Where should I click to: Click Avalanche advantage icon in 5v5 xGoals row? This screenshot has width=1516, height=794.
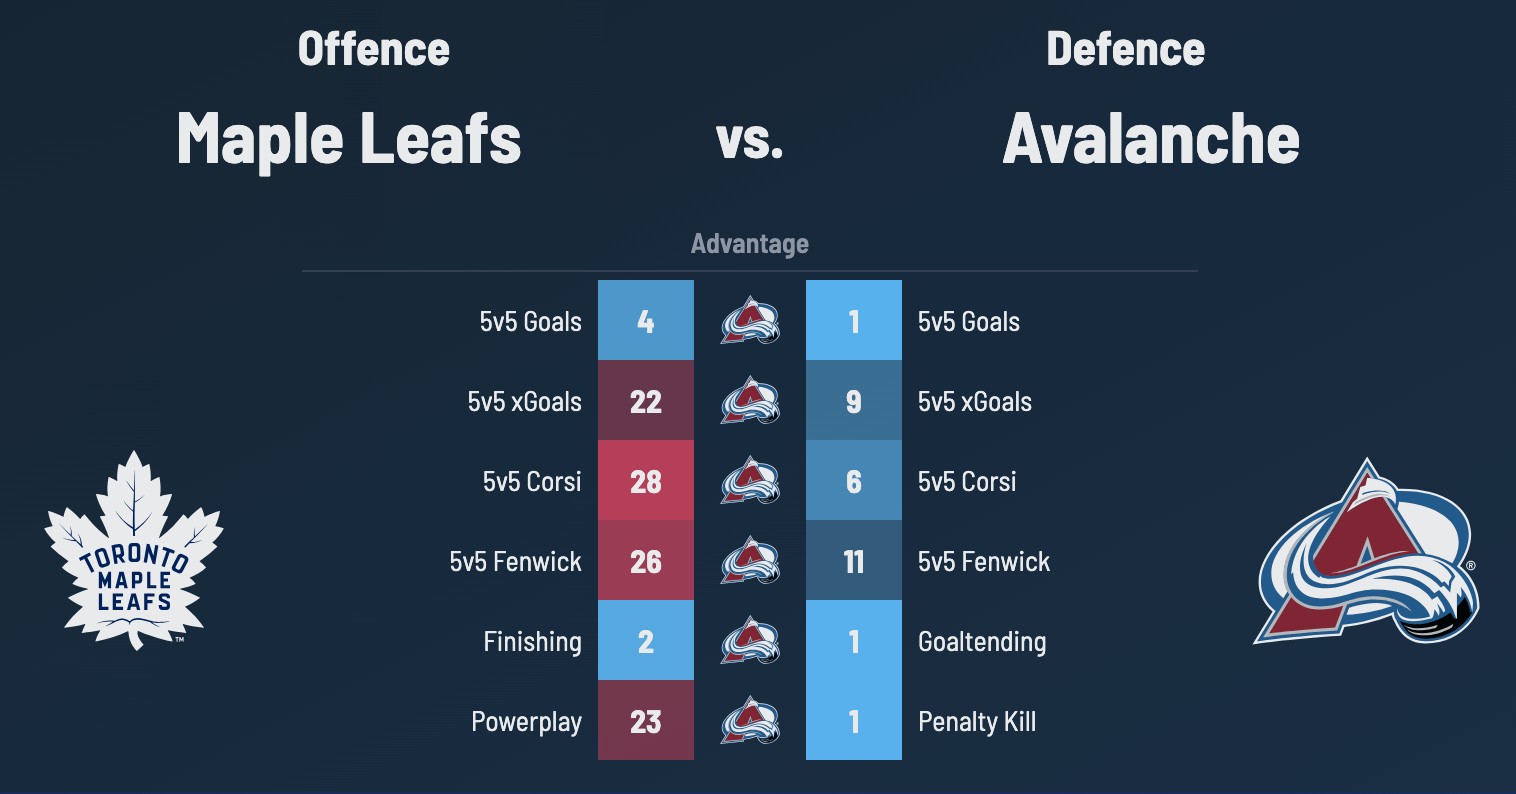pyautogui.click(x=750, y=401)
